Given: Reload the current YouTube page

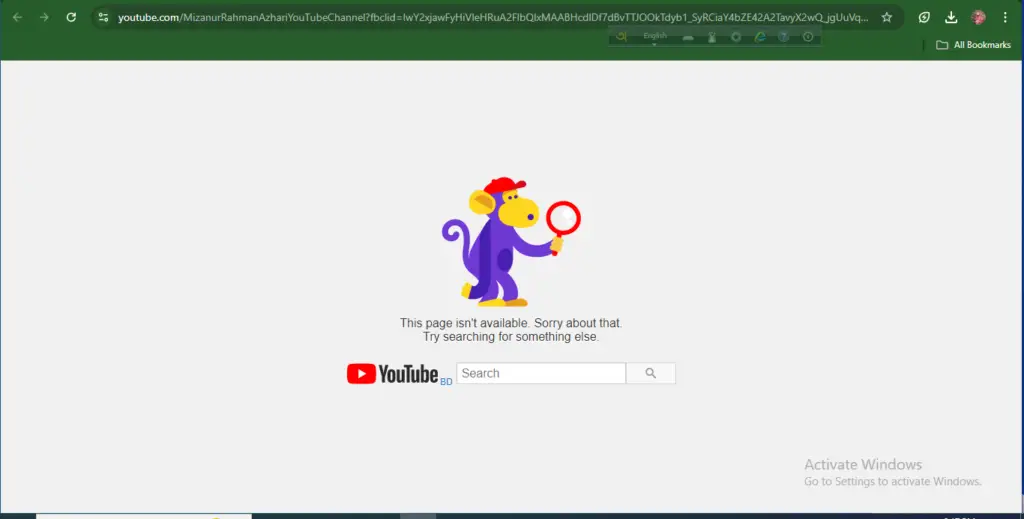Looking at the screenshot, I should pos(70,17).
